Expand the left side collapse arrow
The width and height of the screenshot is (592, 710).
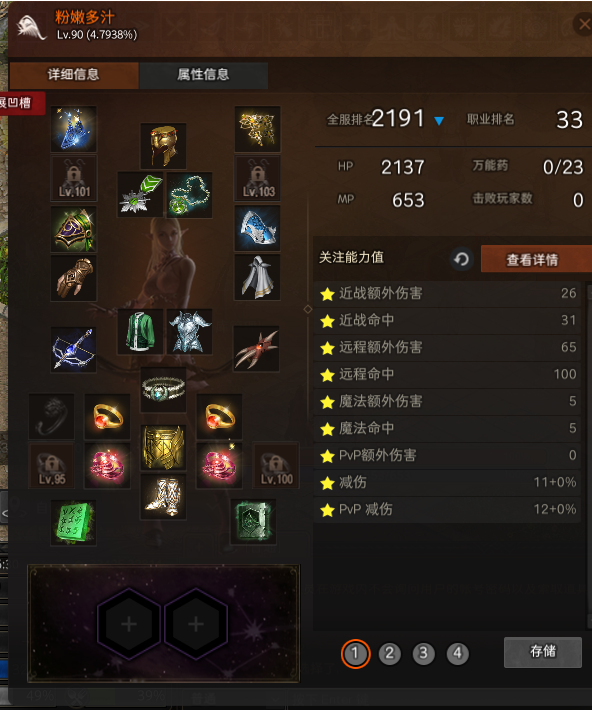[x=4, y=513]
